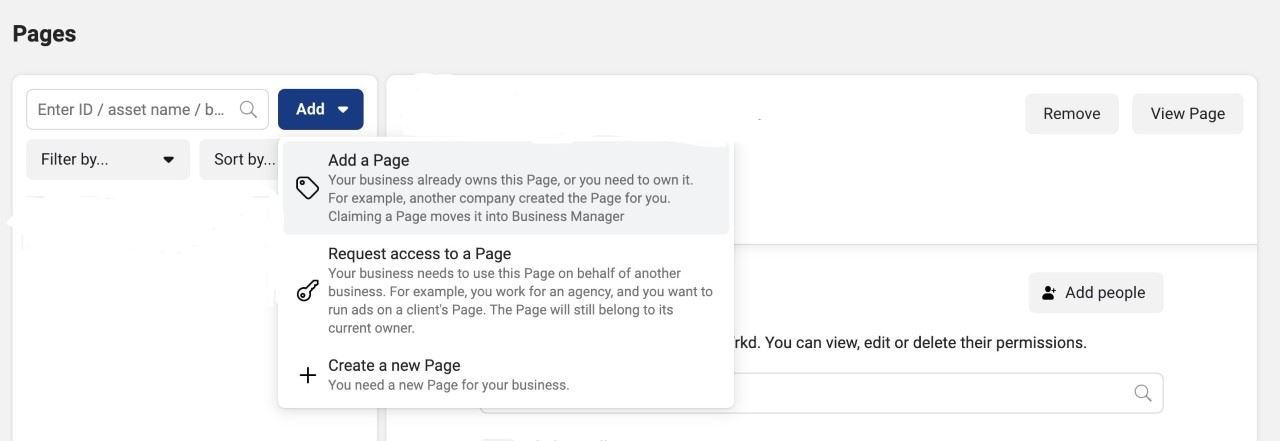Screen dimensions: 1280x441
Task: Open the Sort by dropdown
Action: 240,160
